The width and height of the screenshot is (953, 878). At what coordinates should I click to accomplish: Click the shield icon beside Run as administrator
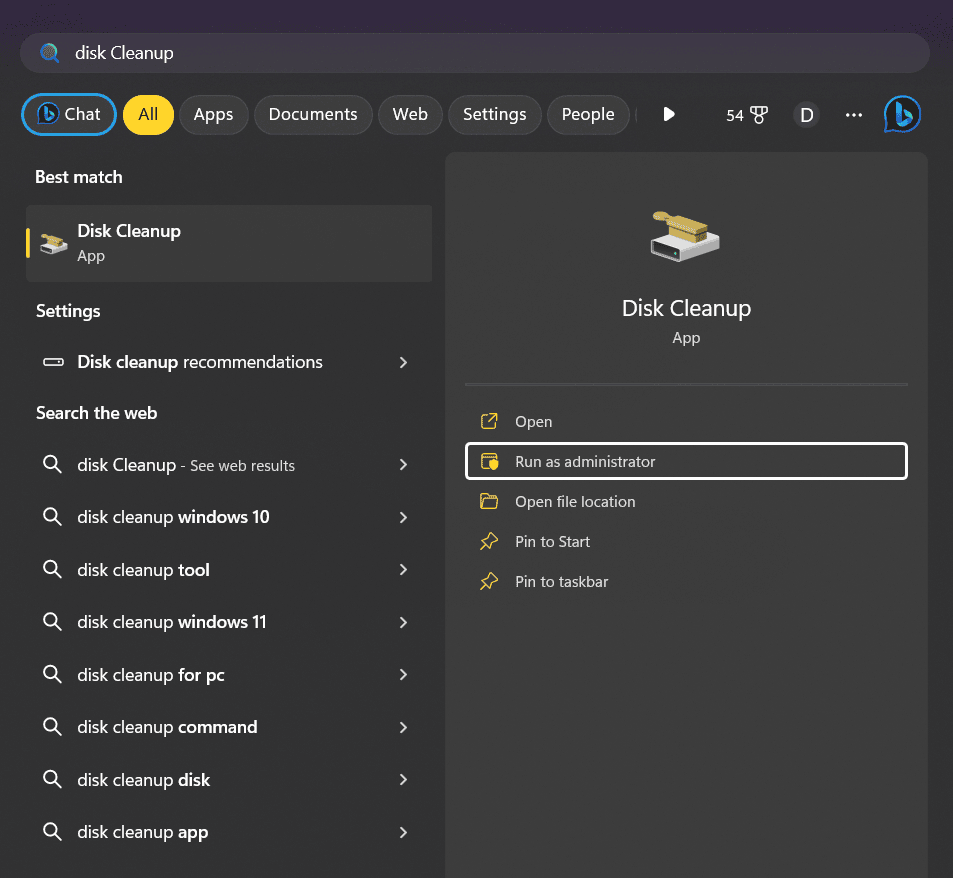[489, 461]
